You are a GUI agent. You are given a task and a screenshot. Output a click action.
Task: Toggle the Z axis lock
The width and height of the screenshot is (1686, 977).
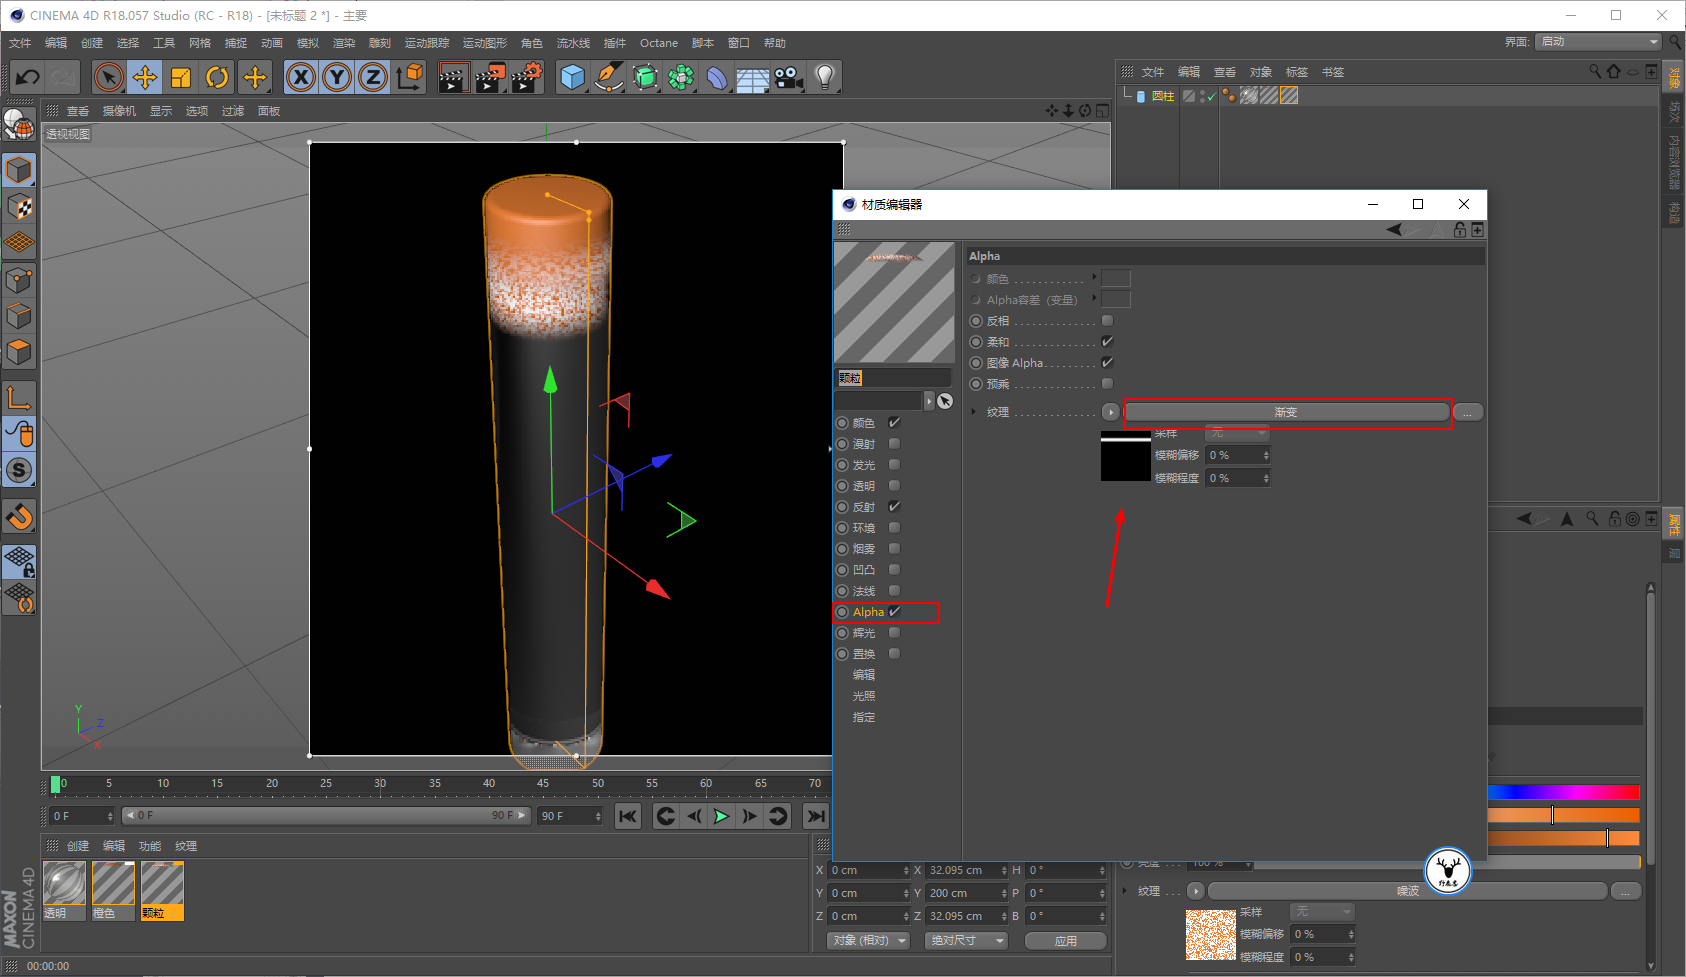pos(373,77)
